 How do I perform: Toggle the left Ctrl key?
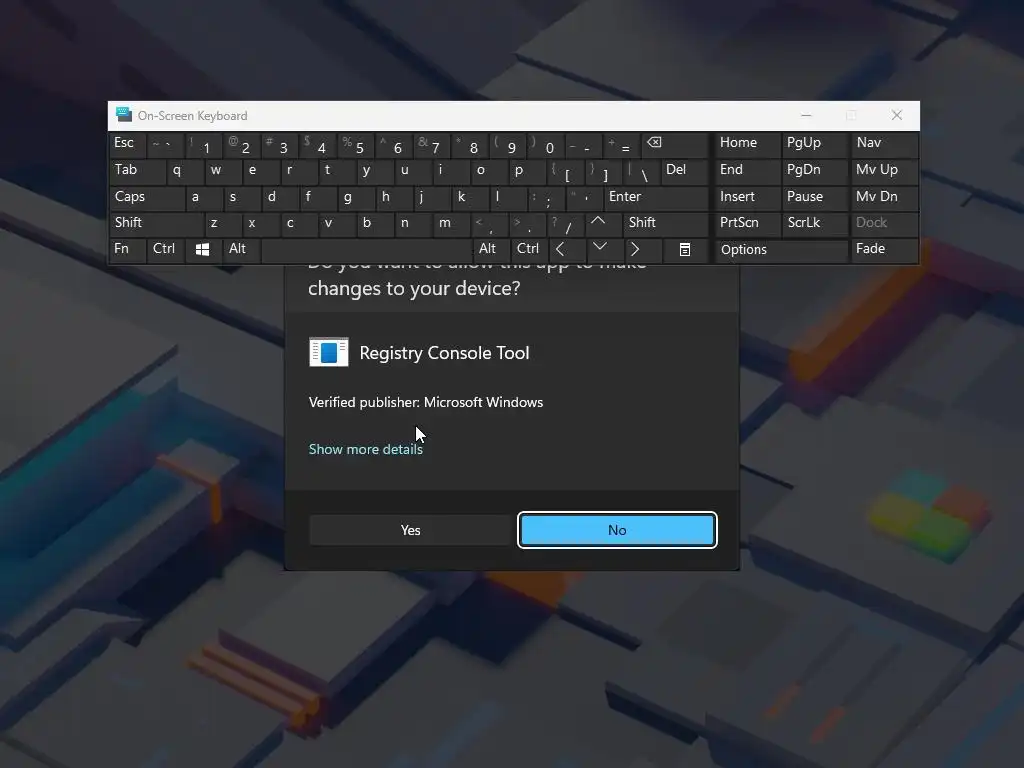[165, 249]
